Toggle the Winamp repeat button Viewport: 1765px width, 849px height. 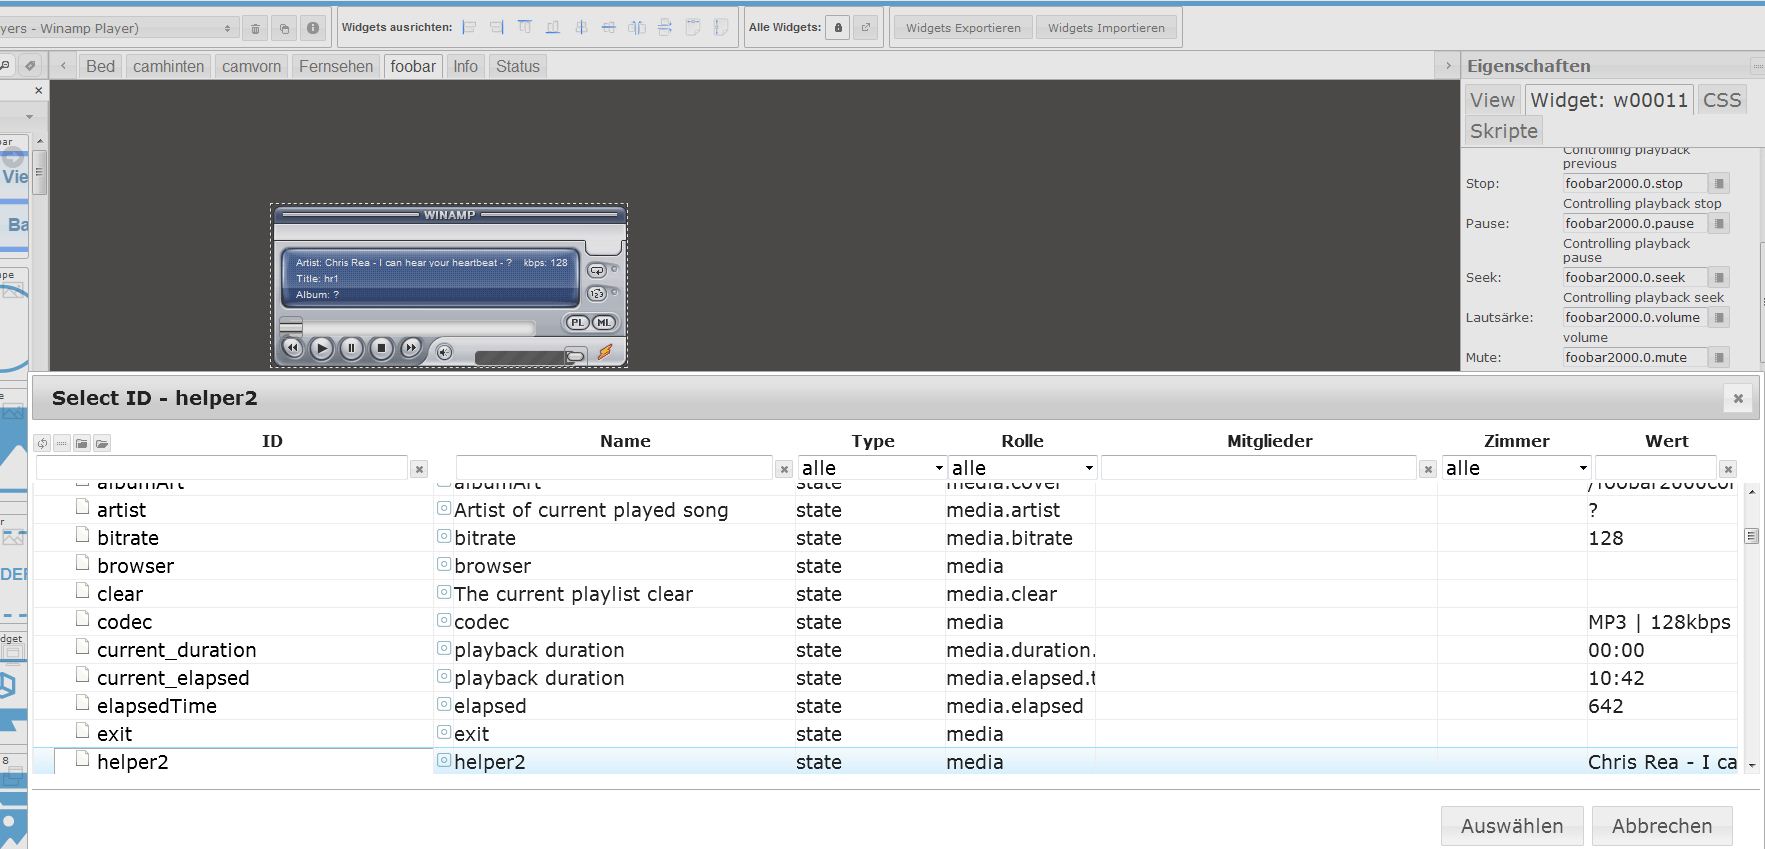(597, 270)
